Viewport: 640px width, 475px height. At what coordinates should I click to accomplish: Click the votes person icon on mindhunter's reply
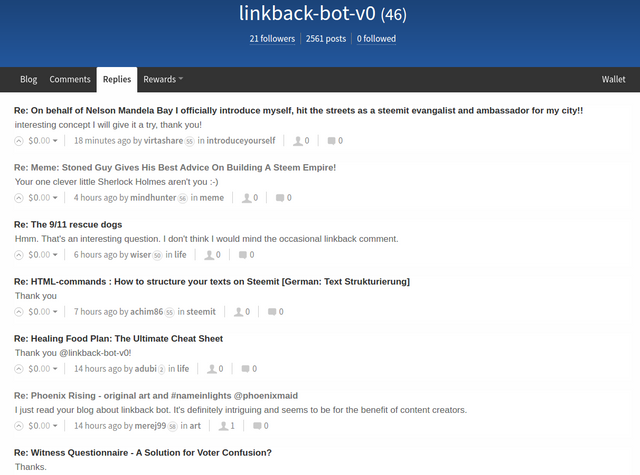[x=247, y=198]
